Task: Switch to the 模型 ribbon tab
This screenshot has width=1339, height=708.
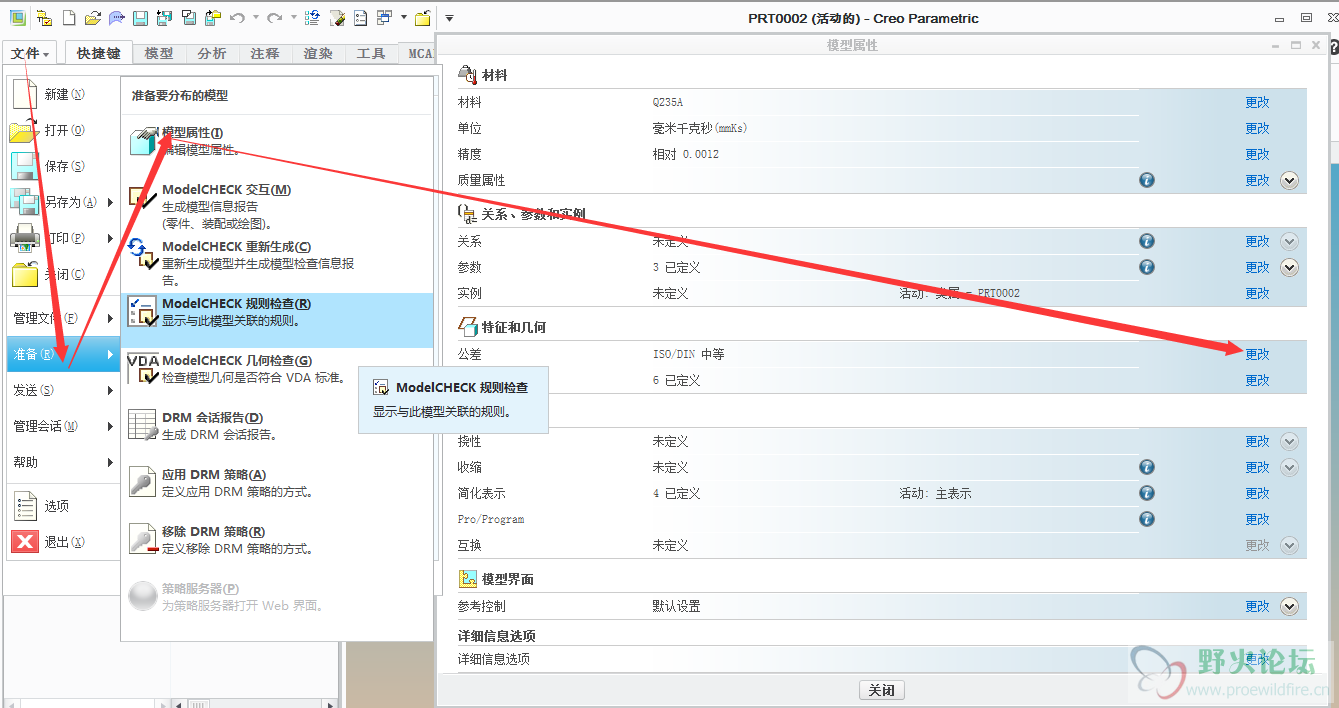Action: (159, 53)
